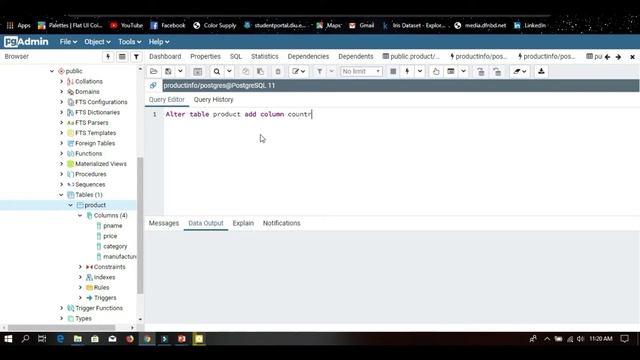Switch to the Notifications output tab
Image resolution: width=640 pixels, height=360 pixels.
(x=281, y=223)
